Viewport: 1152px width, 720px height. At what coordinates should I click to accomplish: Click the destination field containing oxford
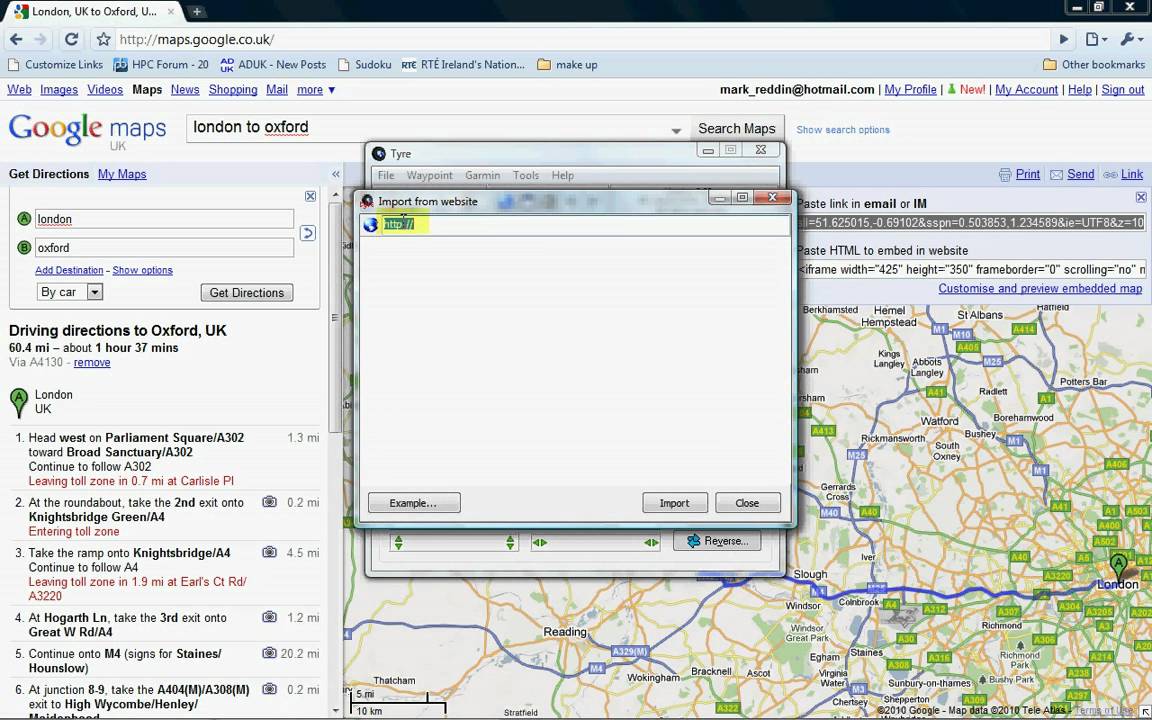point(164,248)
